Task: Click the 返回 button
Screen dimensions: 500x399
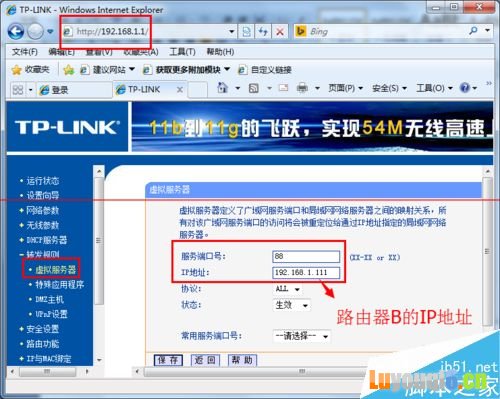Action: tap(205, 360)
